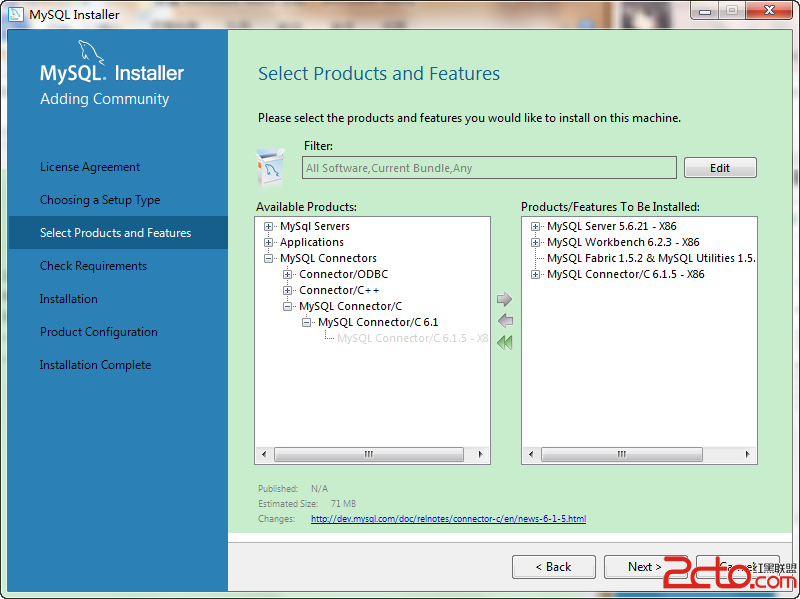The height and width of the screenshot is (599, 800).
Task: Click the software box filter icon
Action: click(270, 167)
